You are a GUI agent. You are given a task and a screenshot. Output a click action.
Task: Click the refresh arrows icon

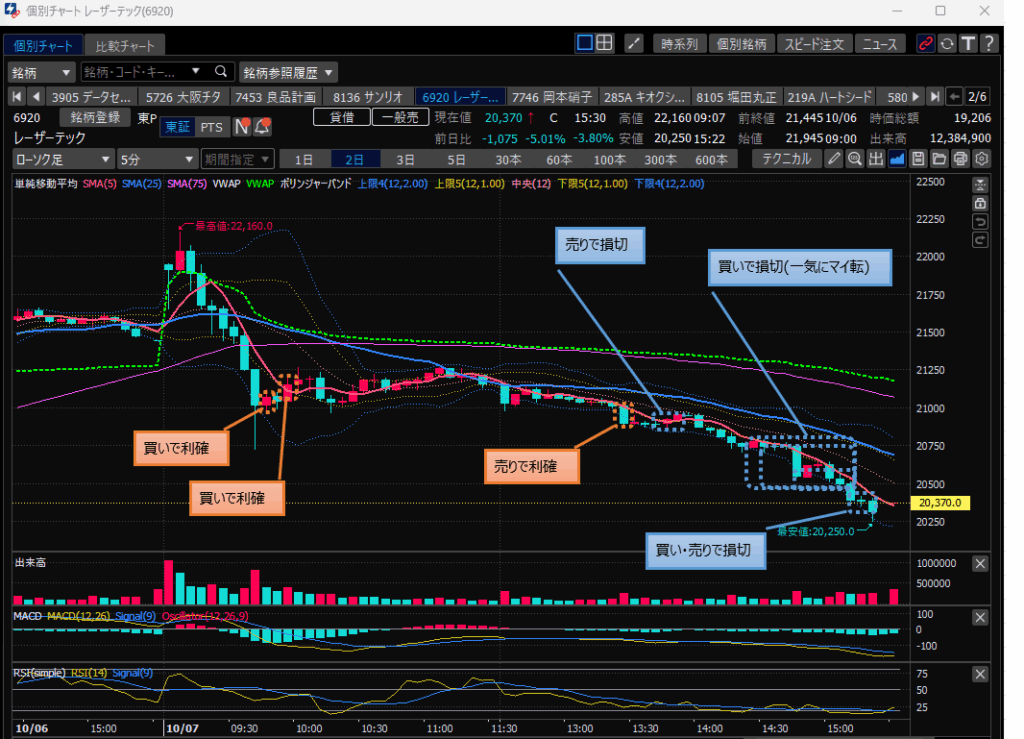point(947,44)
